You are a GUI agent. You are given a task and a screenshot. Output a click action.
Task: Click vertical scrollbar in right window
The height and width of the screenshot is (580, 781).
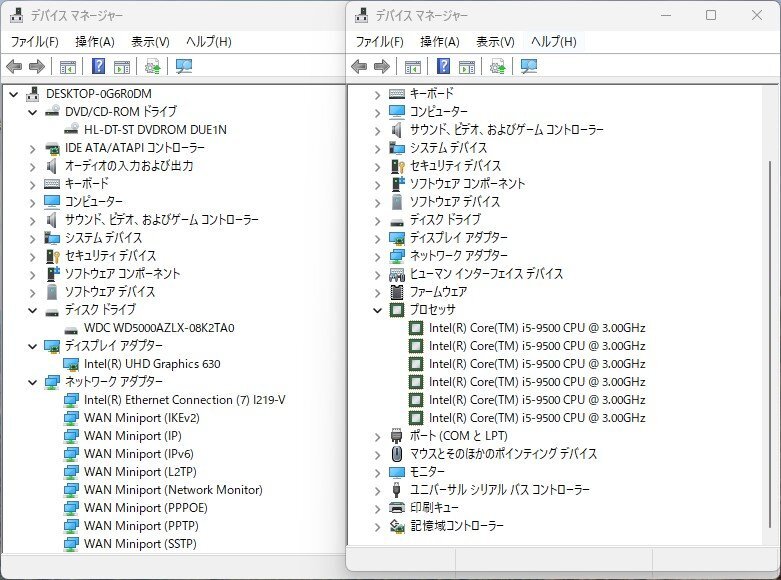tap(770, 344)
